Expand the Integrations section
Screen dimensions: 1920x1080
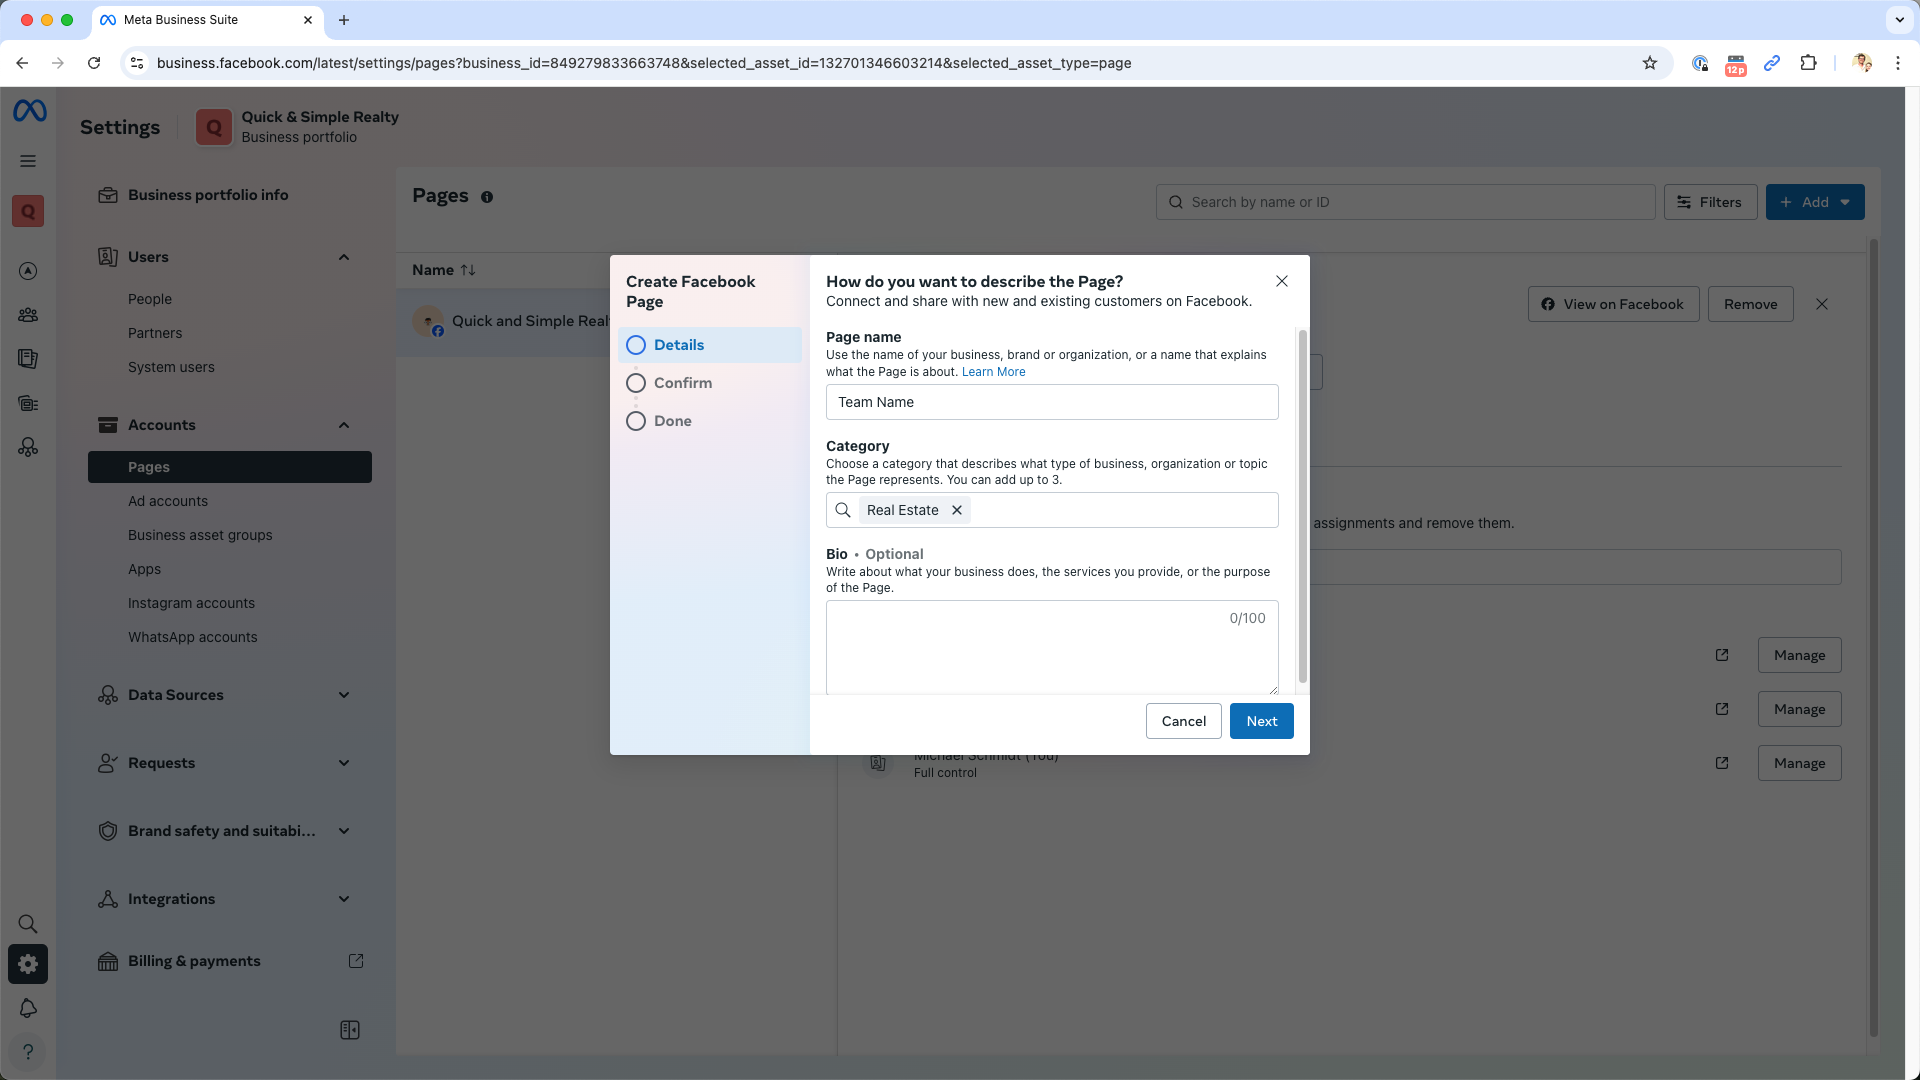[x=344, y=899]
